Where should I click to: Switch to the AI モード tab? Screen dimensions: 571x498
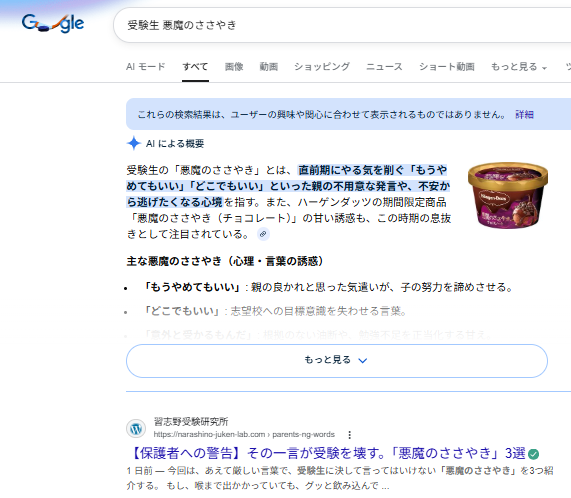[146, 67]
